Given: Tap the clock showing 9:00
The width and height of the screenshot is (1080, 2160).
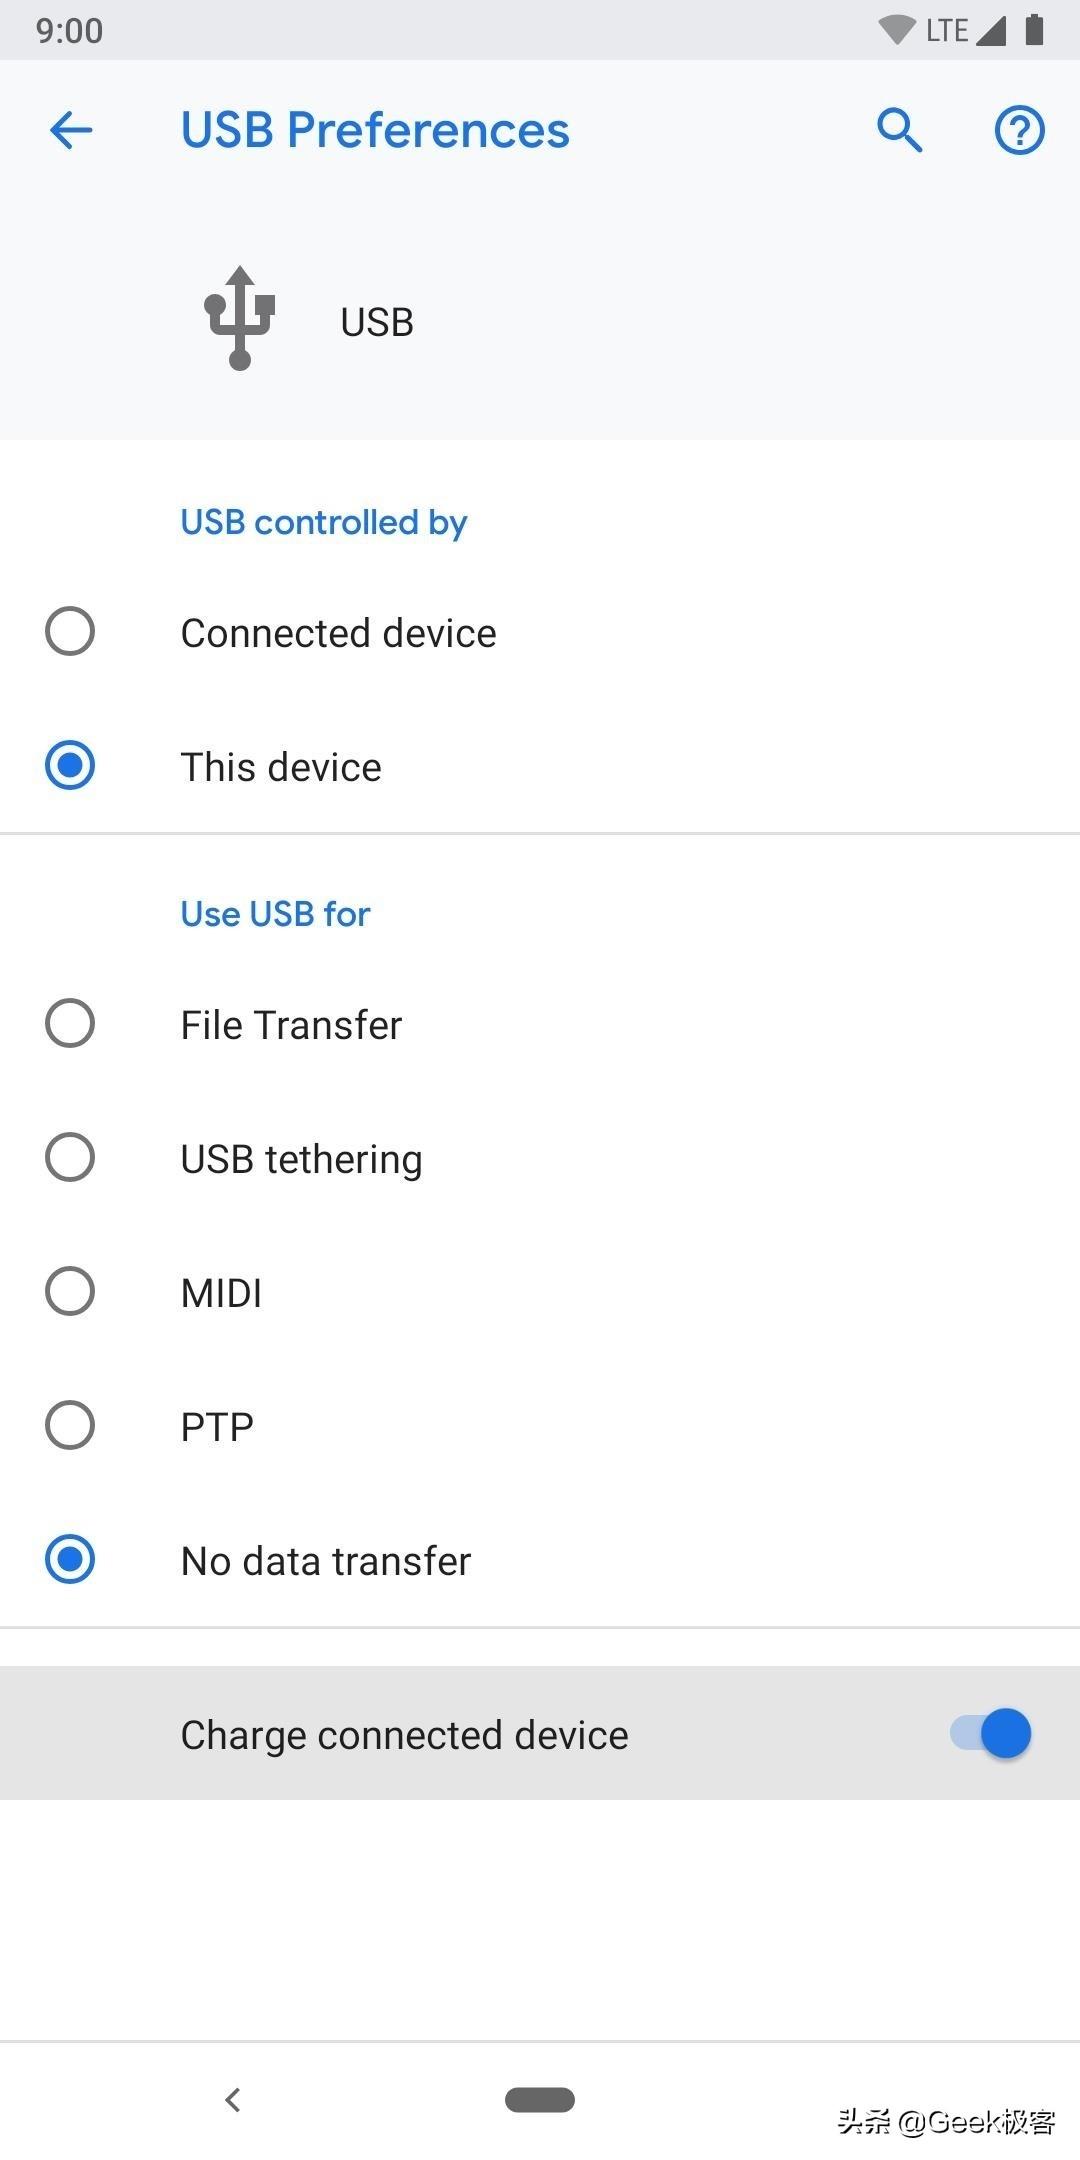Looking at the screenshot, I should 69,30.
